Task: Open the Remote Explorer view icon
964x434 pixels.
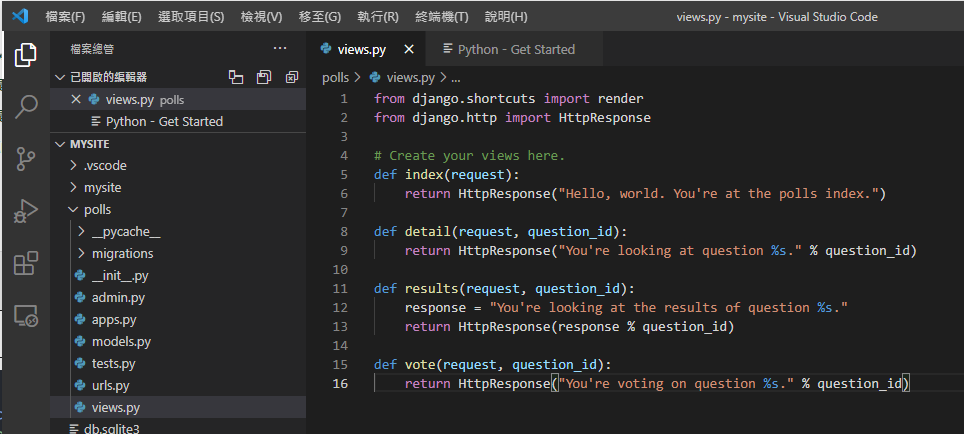Action: point(25,317)
